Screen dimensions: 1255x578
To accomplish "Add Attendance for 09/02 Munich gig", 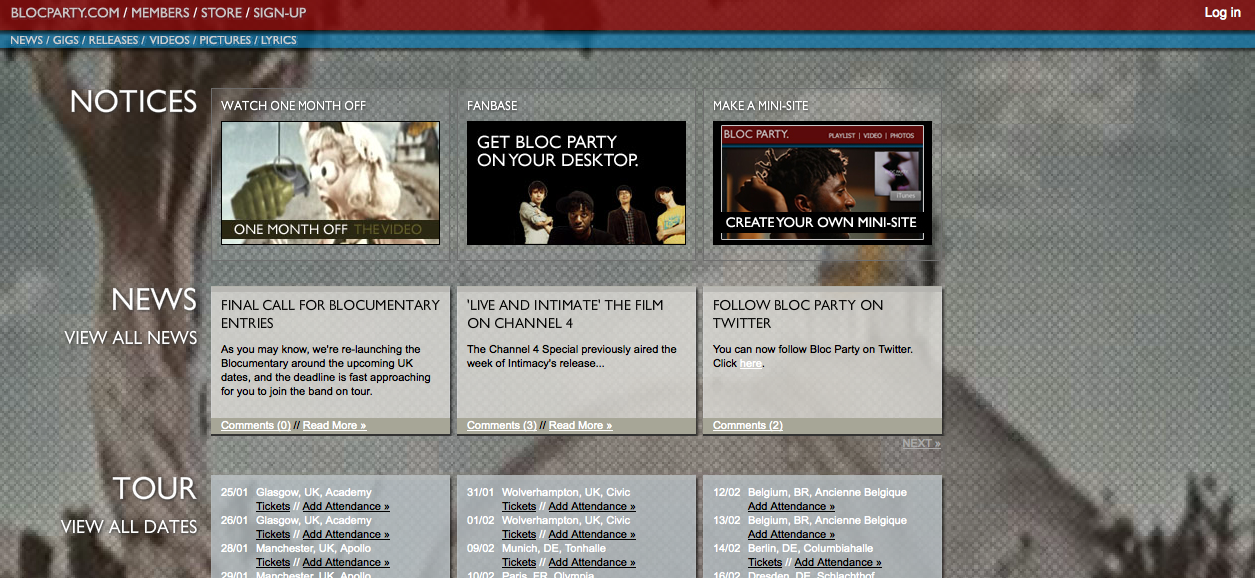I will pyautogui.click(x=592, y=562).
